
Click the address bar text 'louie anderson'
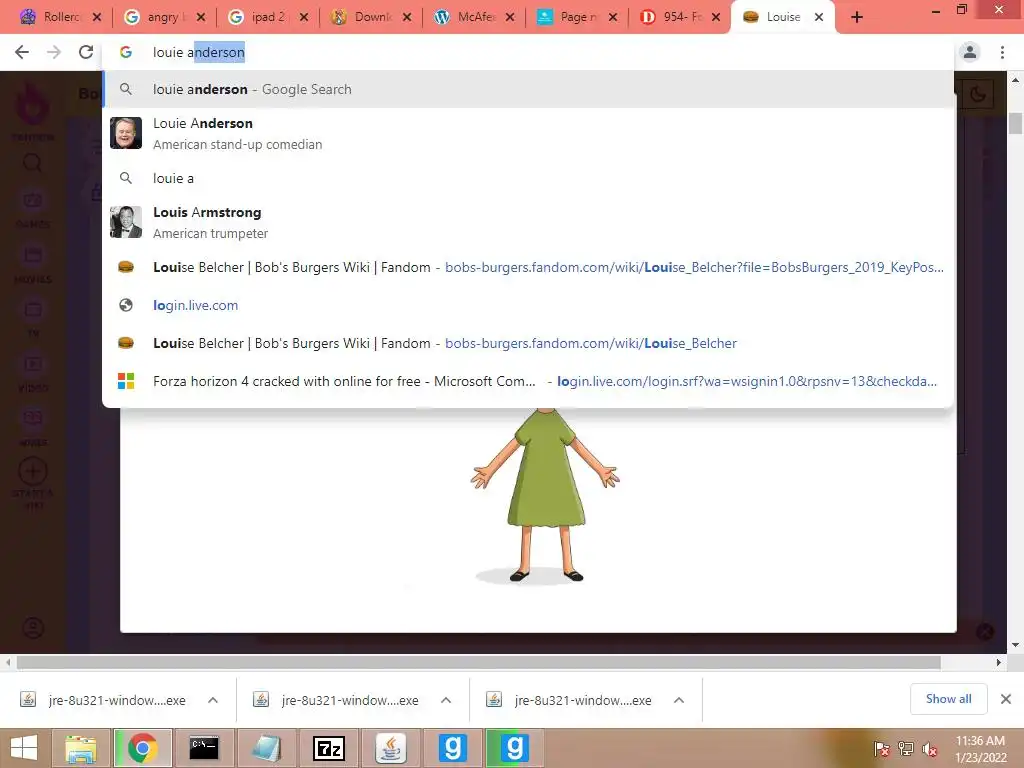[199, 52]
